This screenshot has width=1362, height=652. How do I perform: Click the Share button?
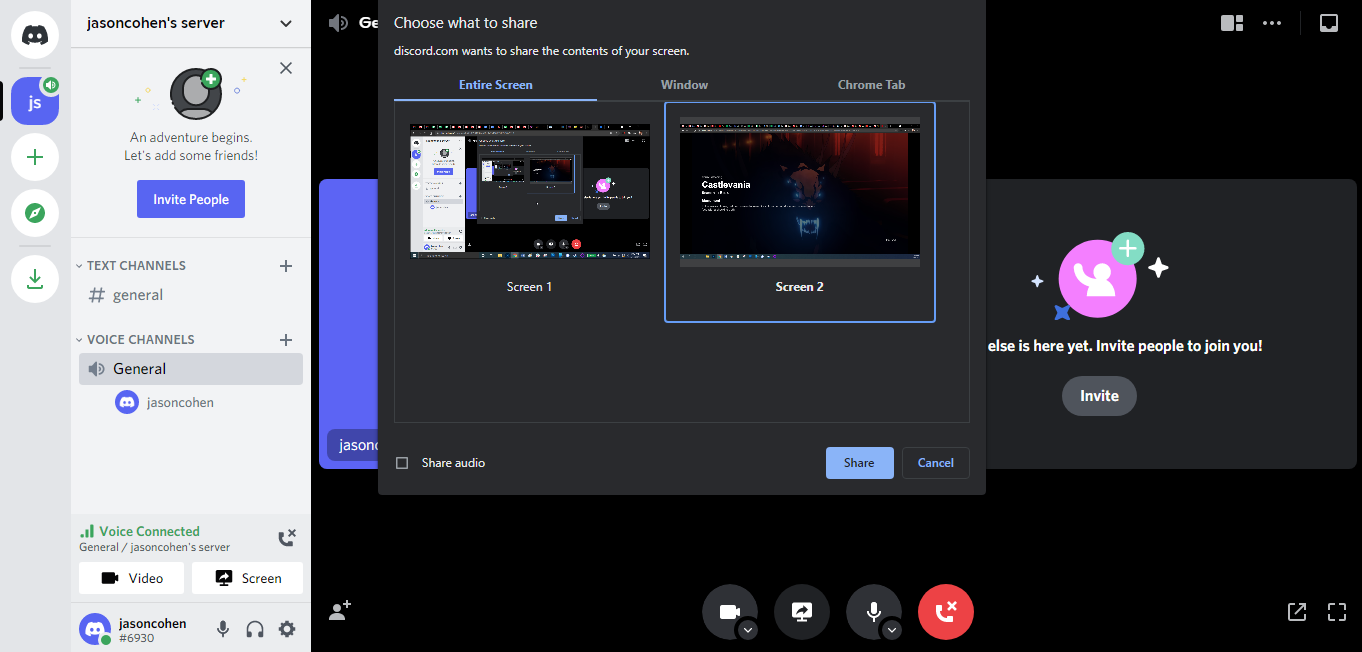(x=859, y=463)
